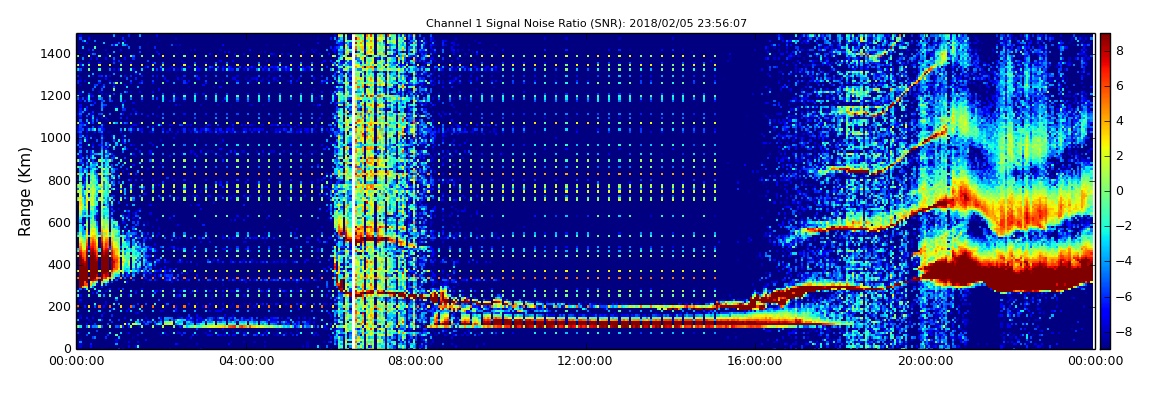This screenshot has height=407, width=1150.
Task: Click the '1000' range-axis tick label
Action: [x=56, y=138]
